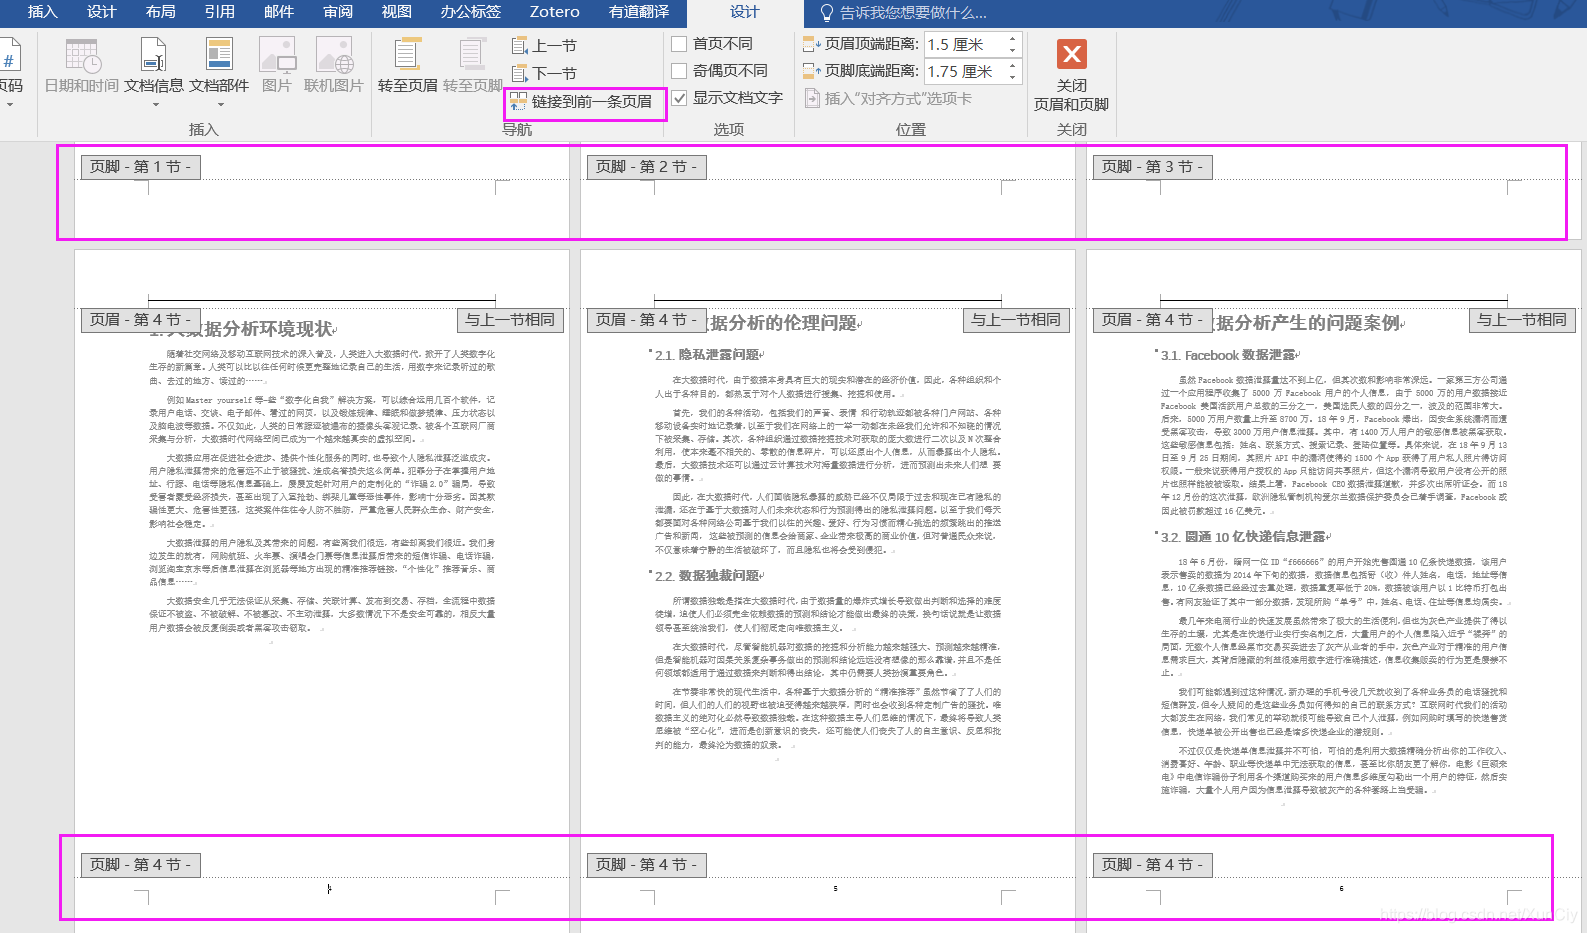Close Header and Footer red X
The height and width of the screenshot is (933, 1587).
click(1072, 54)
